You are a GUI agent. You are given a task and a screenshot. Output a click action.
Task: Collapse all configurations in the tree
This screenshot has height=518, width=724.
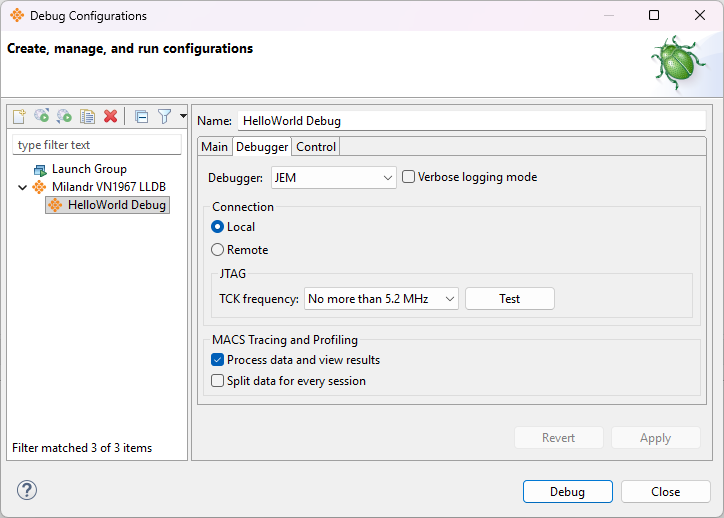pos(141,117)
